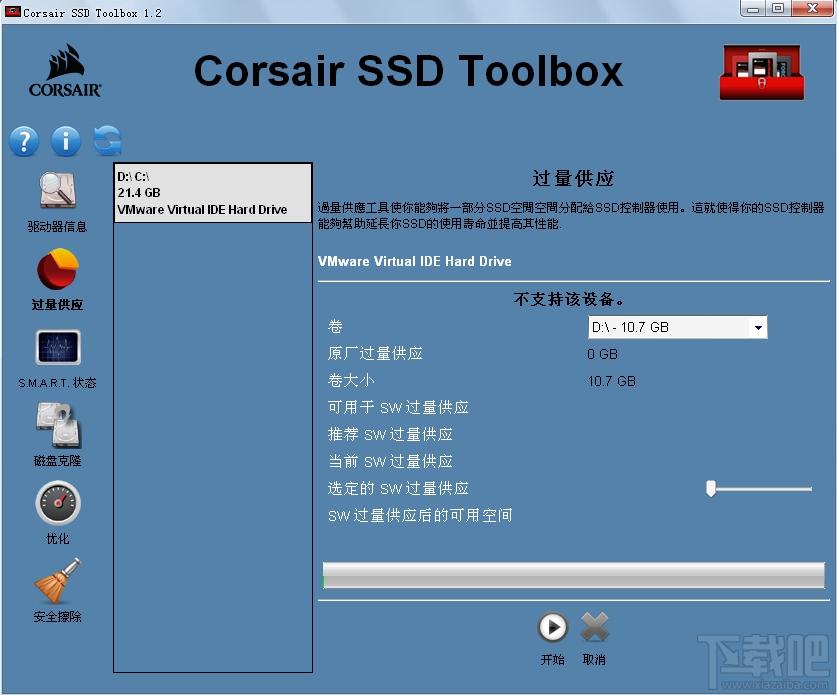Open the 安全擦除 broom icon
The width and height of the screenshot is (837, 695).
[x=58, y=581]
